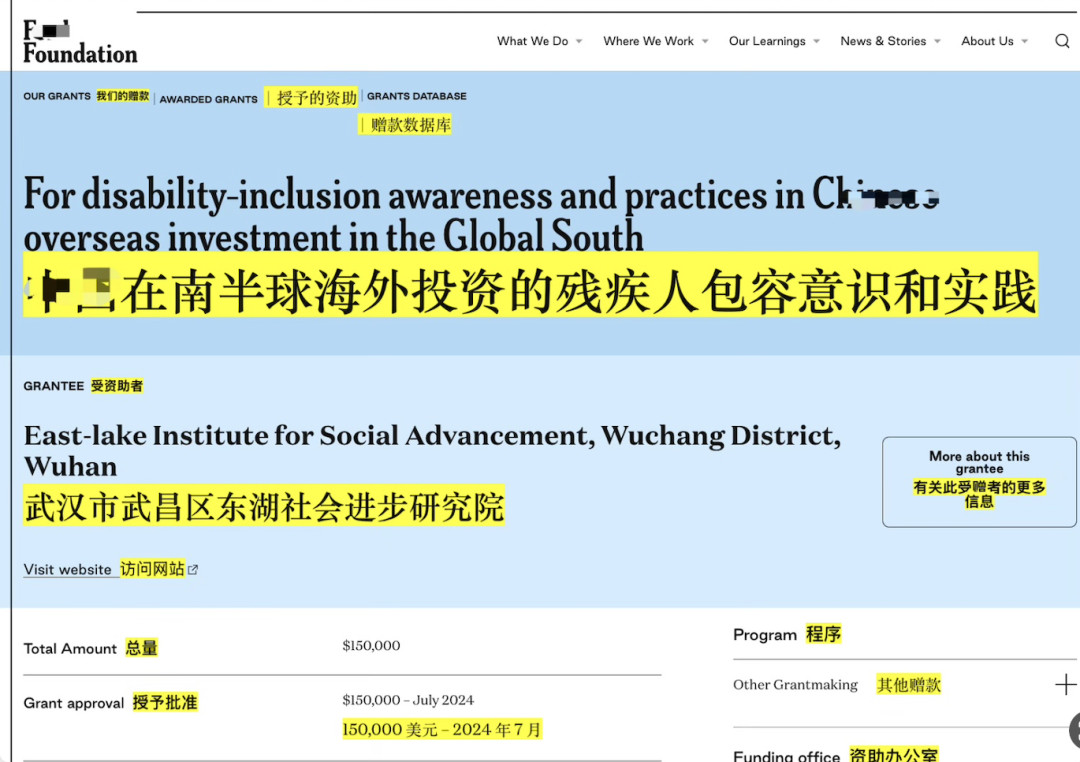The image size is (1080, 762).
Task: Select the Where We Work menu item
Action: pyautogui.click(x=648, y=41)
